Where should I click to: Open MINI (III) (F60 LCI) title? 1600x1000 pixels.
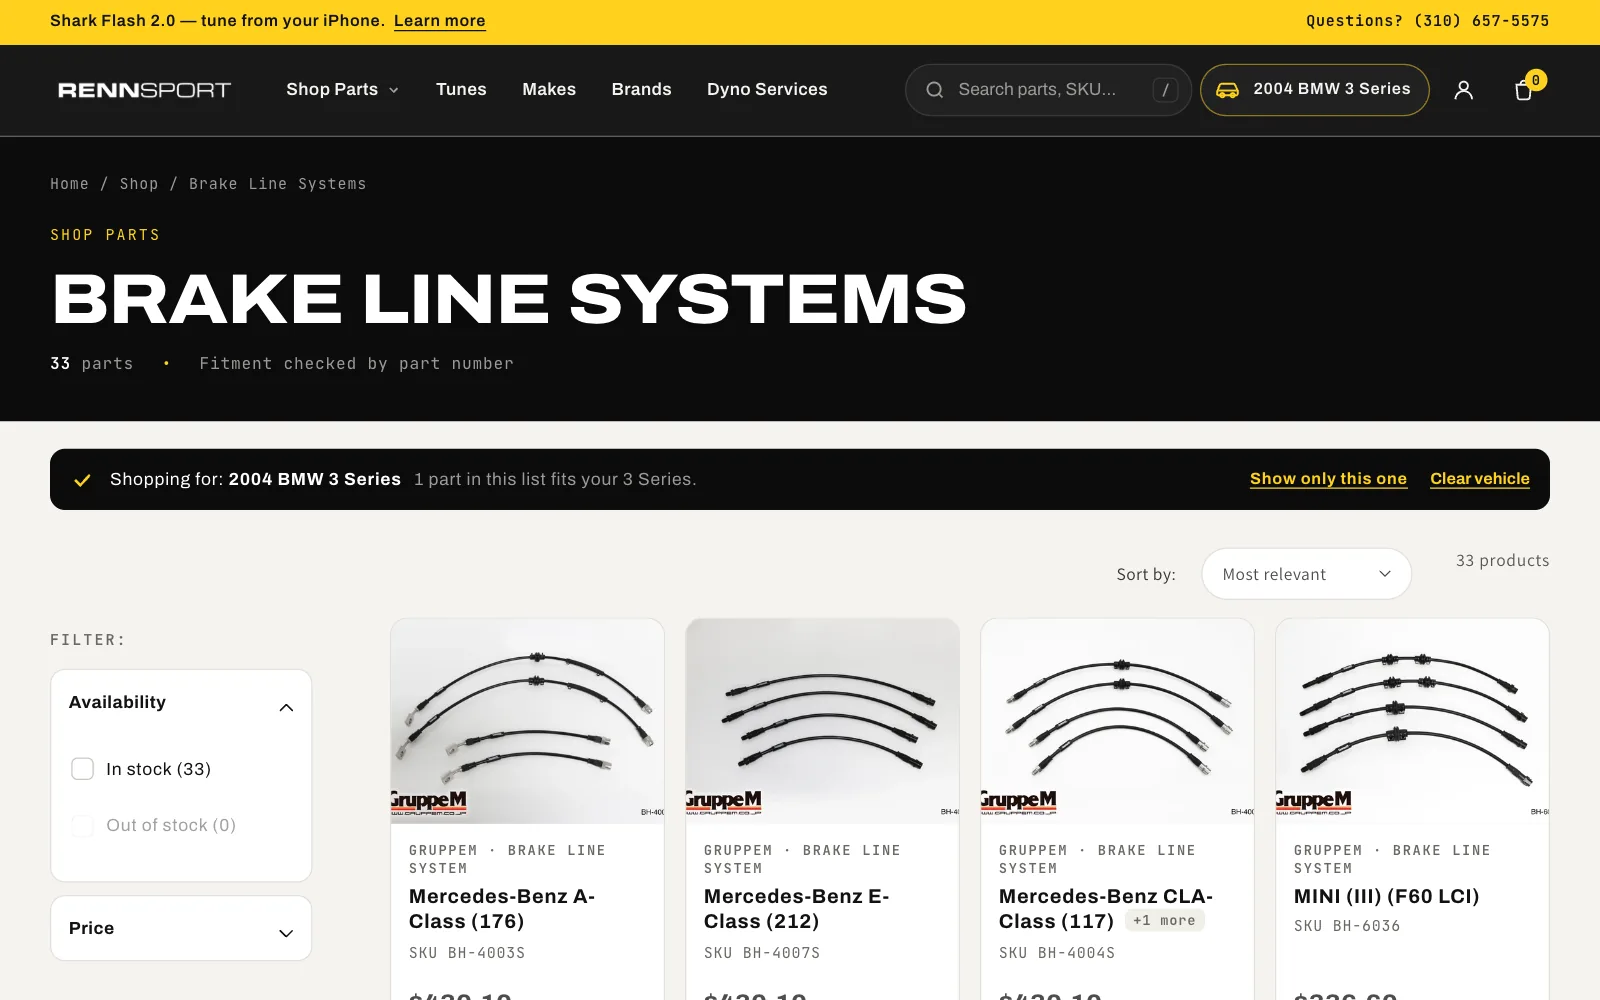click(x=1386, y=897)
